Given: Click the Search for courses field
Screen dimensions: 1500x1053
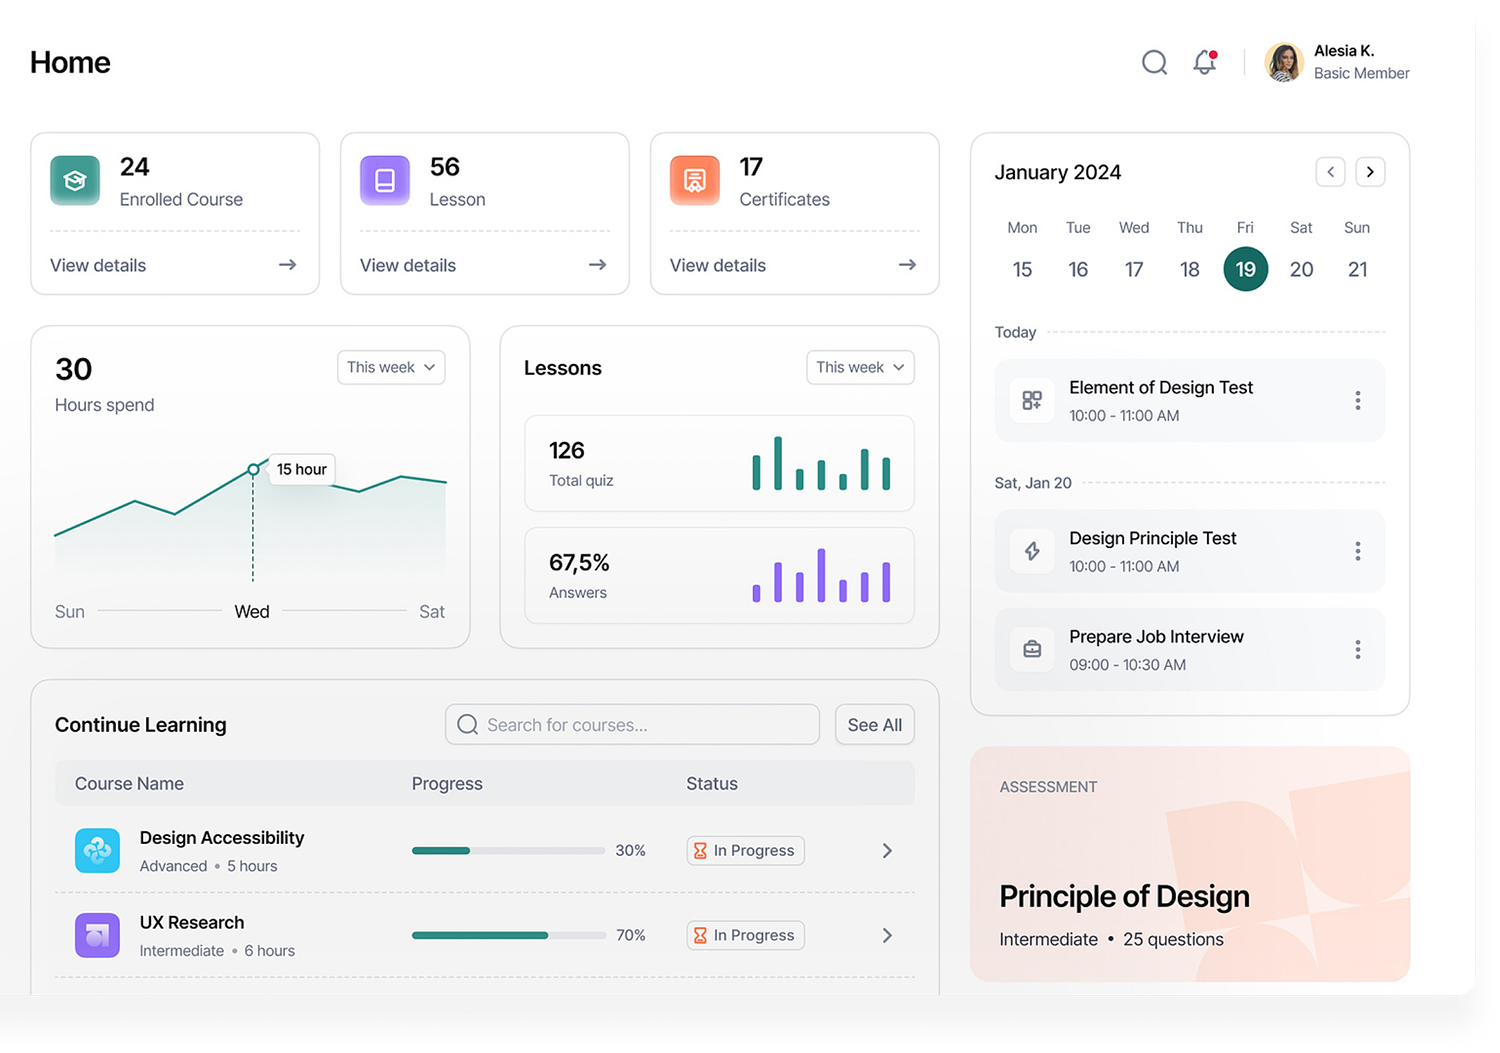Looking at the screenshot, I should pyautogui.click(x=632, y=725).
